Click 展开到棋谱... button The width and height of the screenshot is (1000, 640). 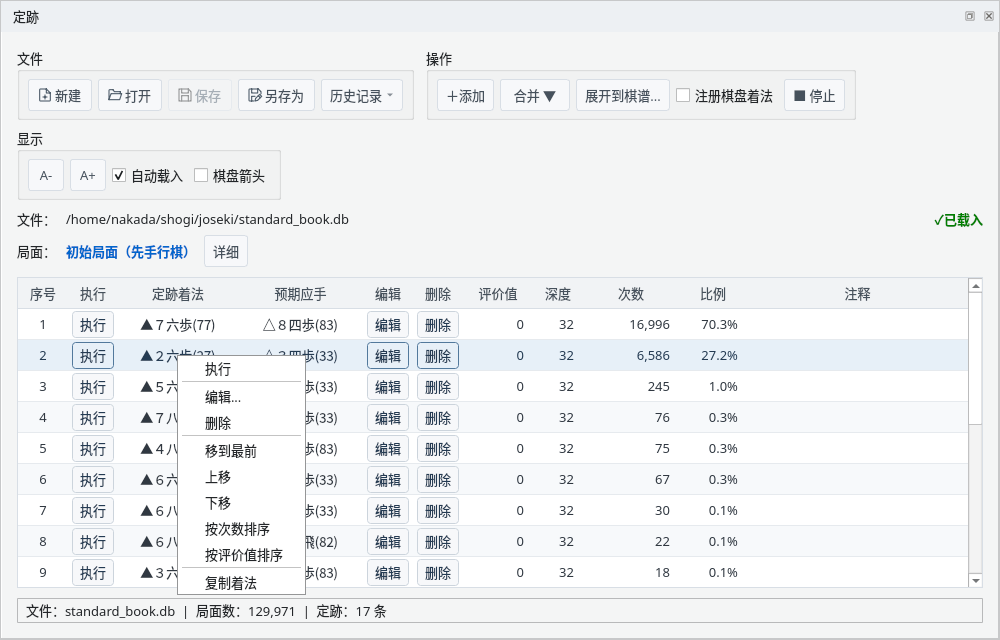[x=622, y=96]
